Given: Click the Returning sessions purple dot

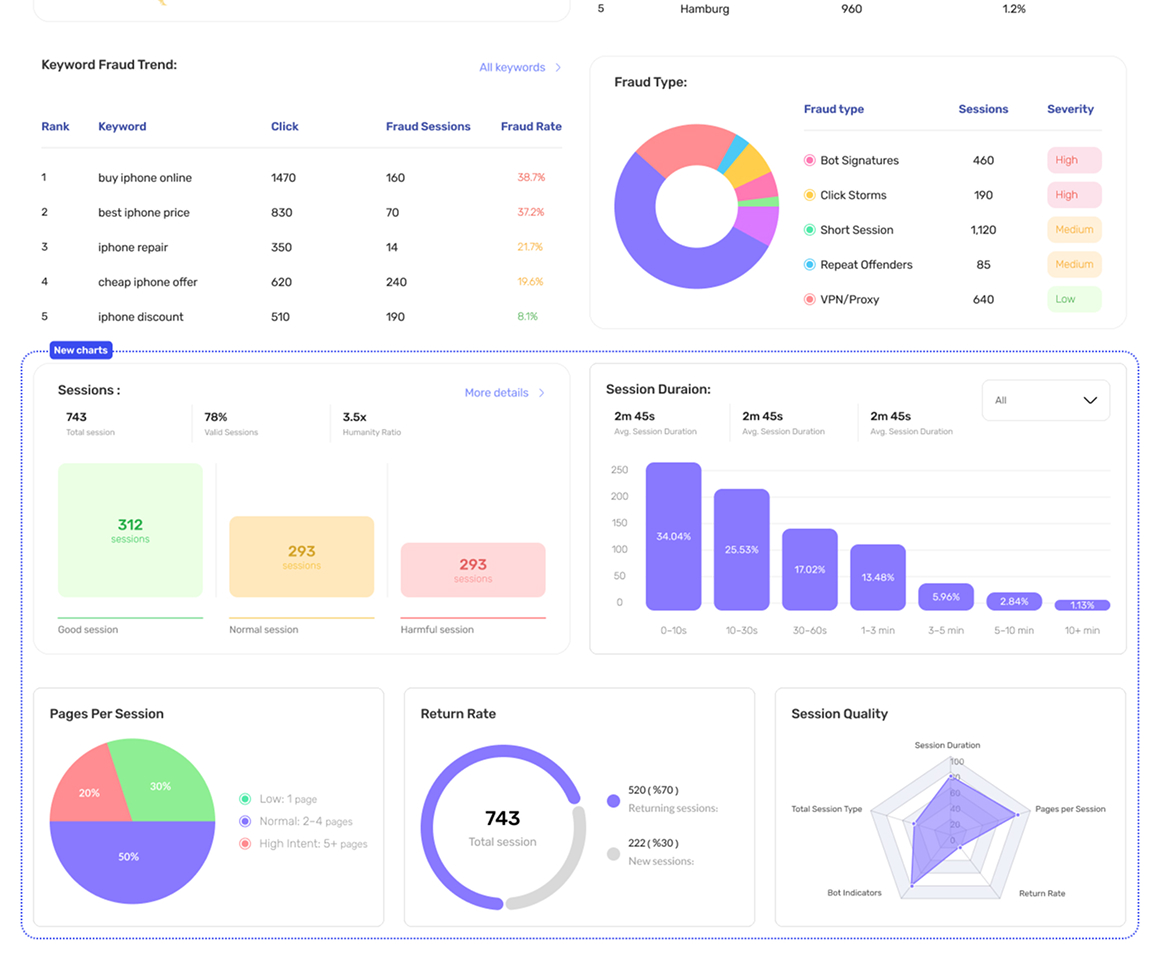Looking at the screenshot, I should (x=613, y=801).
